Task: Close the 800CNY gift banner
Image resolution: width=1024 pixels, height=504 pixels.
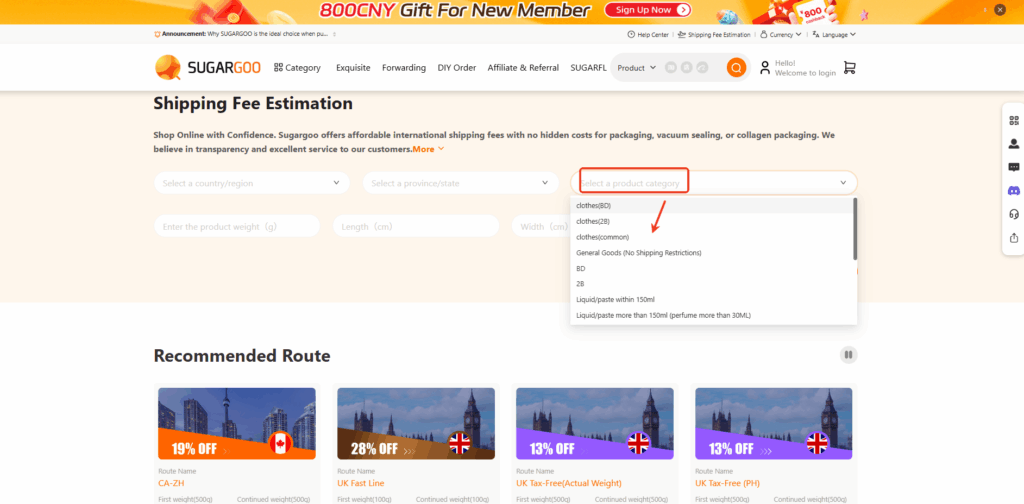Action: [x=1000, y=10]
